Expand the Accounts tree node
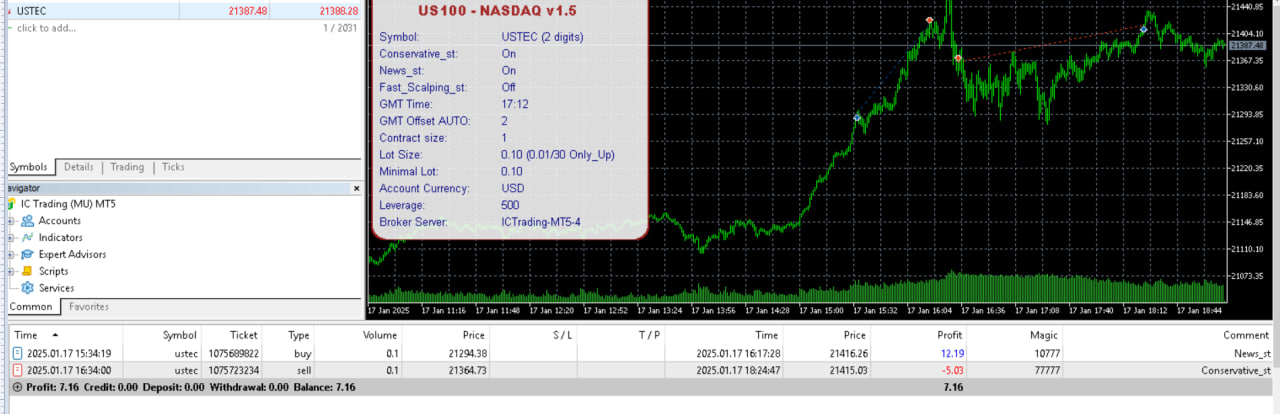1280x414 pixels. coord(11,221)
